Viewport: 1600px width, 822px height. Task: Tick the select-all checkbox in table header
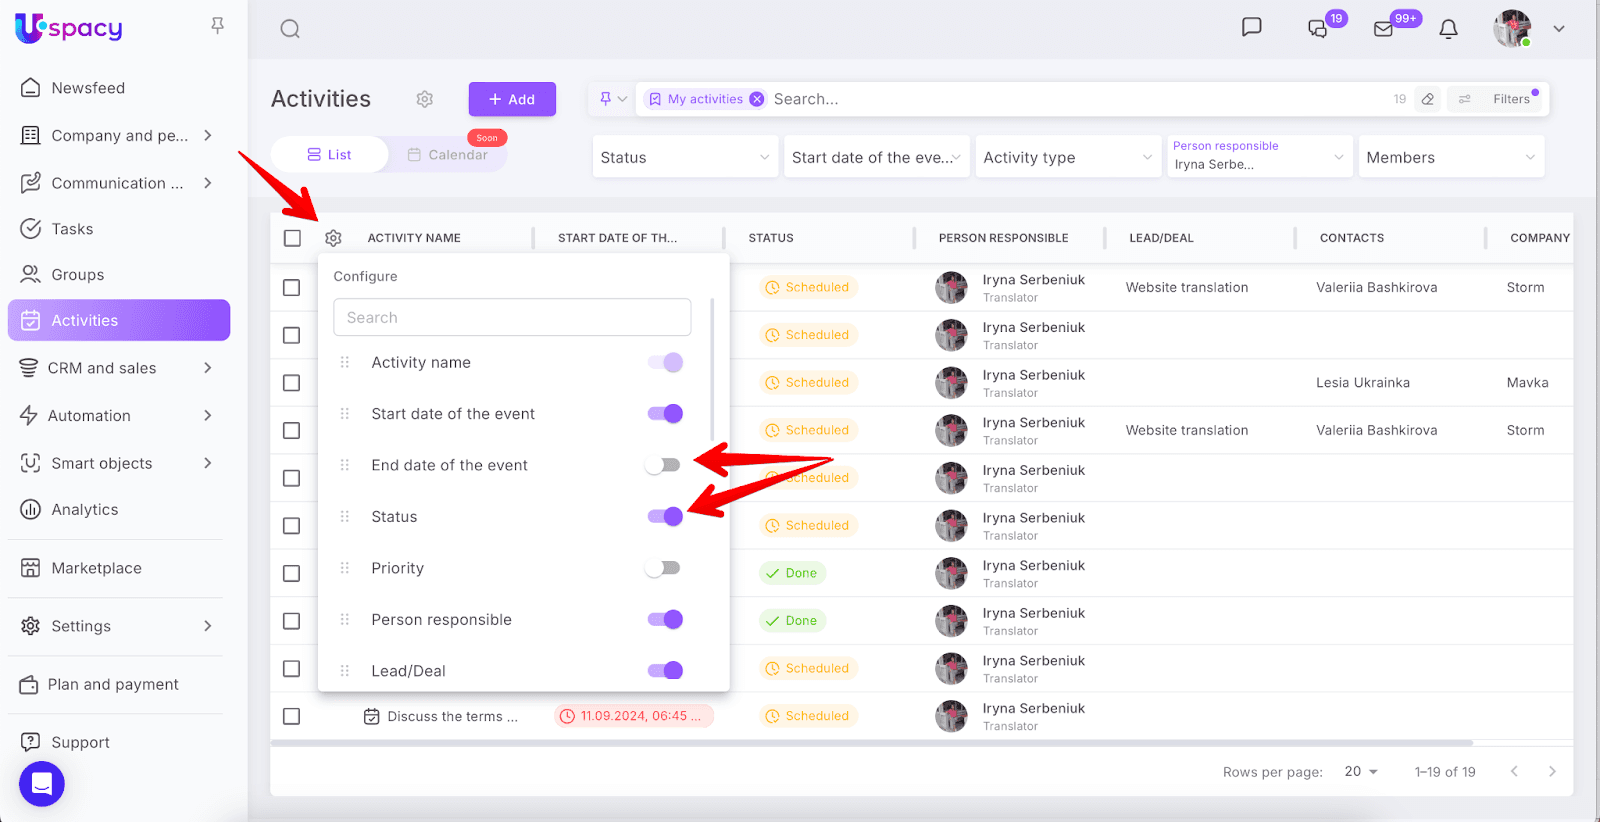pos(292,238)
